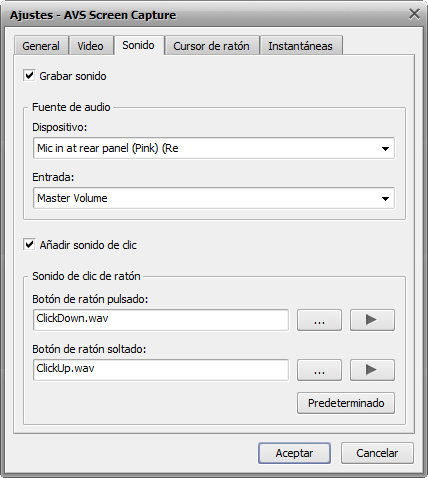Open the Dispositivo dropdown list
Screen dimensions: 428x478
[214, 148]
